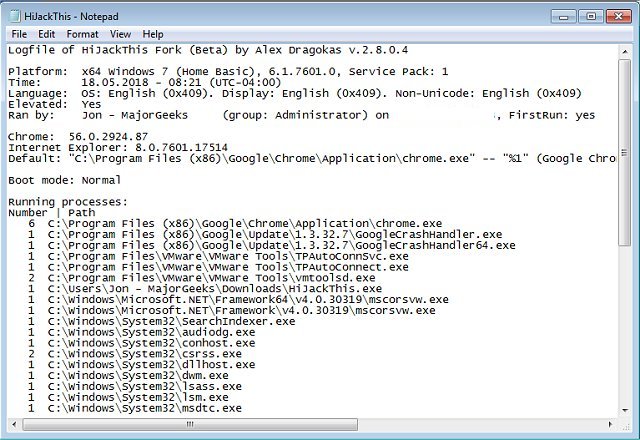Click the horizontal scrollbar right arrow
The width and height of the screenshot is (640, 440).
[610, 424]
